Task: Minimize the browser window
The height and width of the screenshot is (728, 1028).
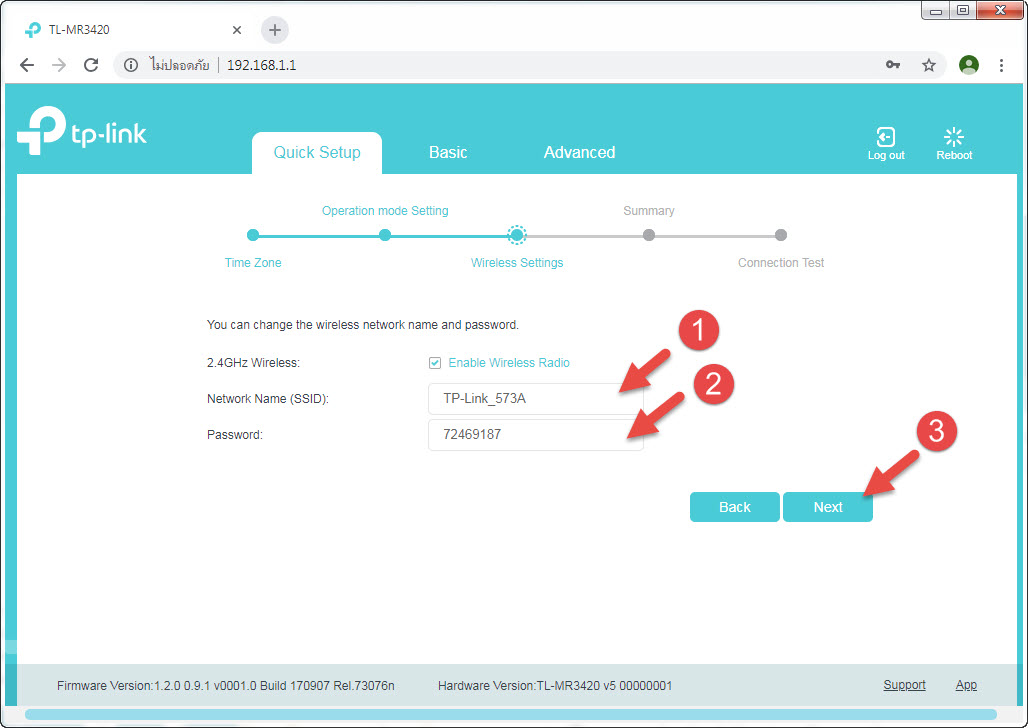Action: [x=936, y=10]
